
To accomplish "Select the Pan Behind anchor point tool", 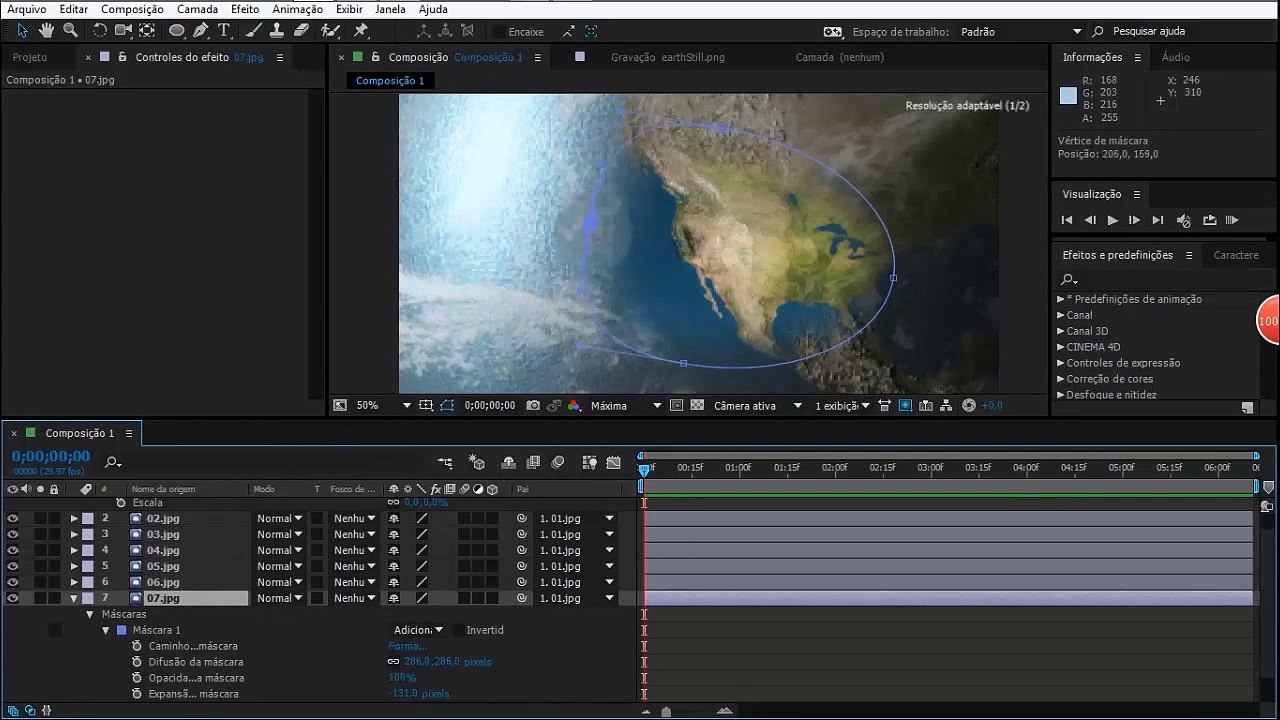I will click(x=147, y=31).
